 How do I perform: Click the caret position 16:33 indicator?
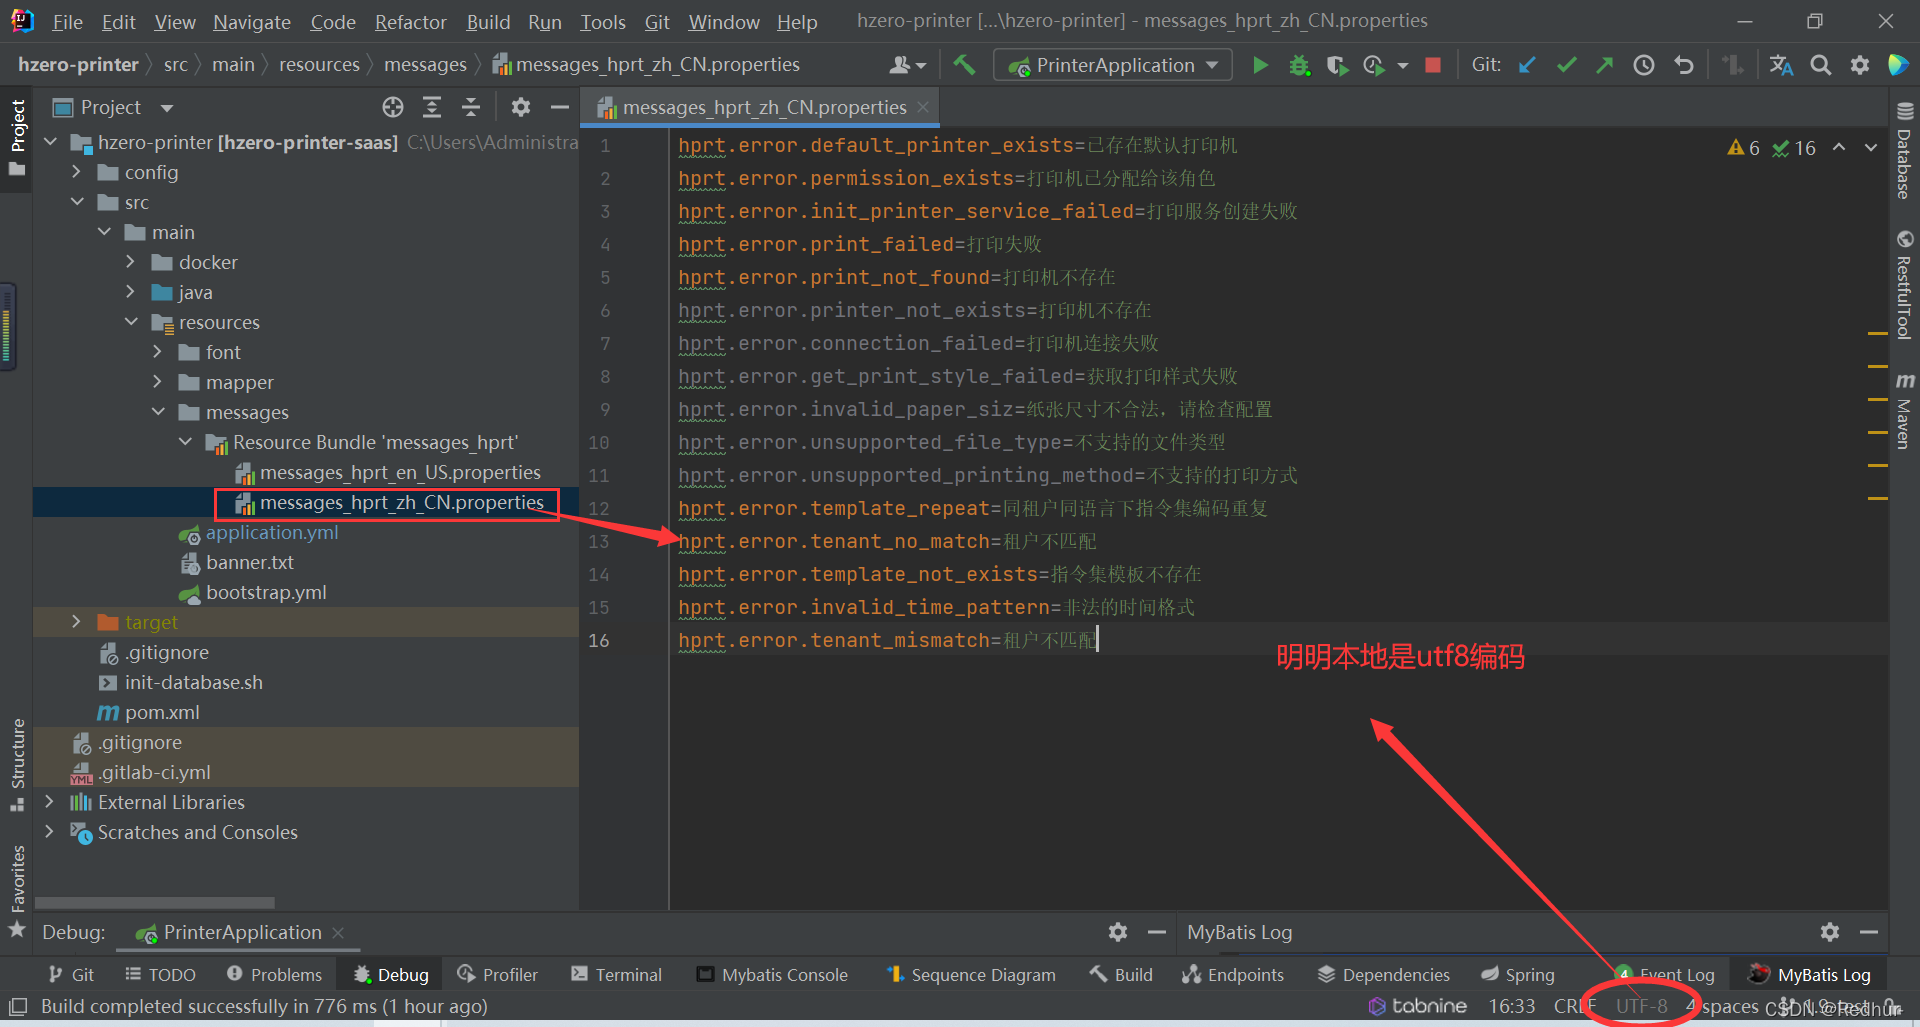[x=1511, y=1006]
